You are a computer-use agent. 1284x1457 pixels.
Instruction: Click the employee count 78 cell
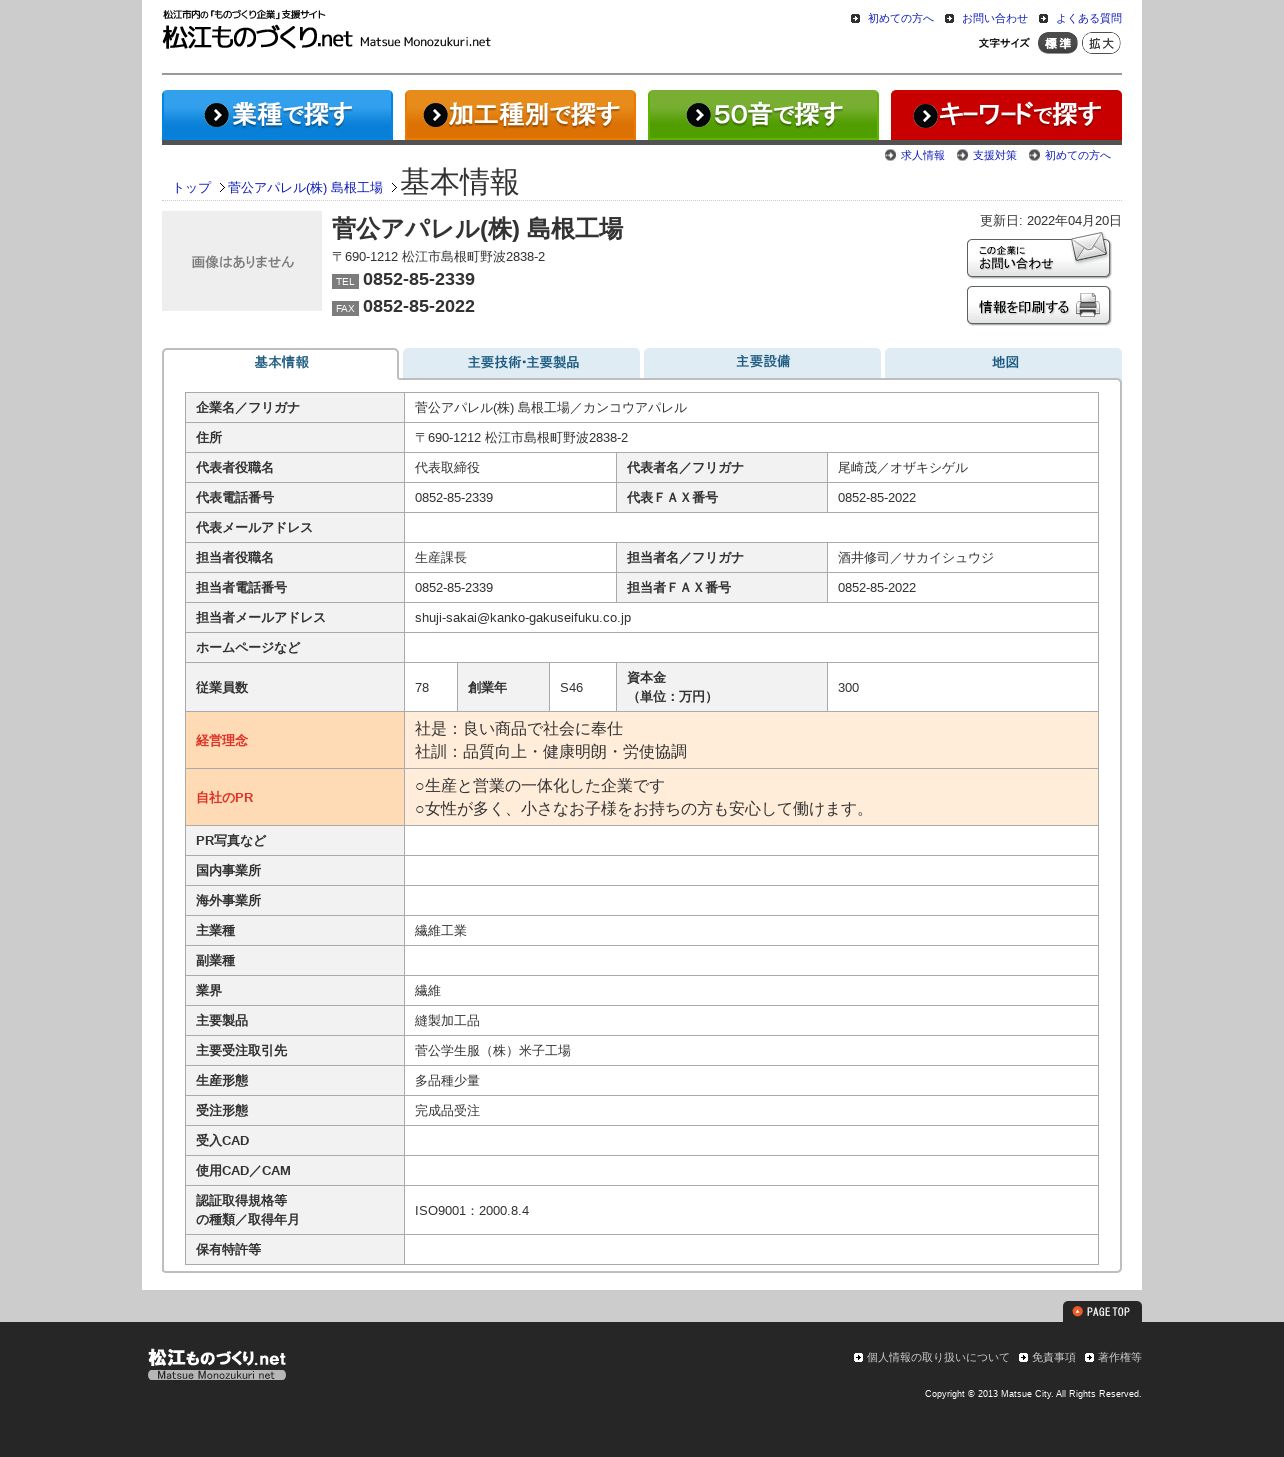tap(431, 688)
